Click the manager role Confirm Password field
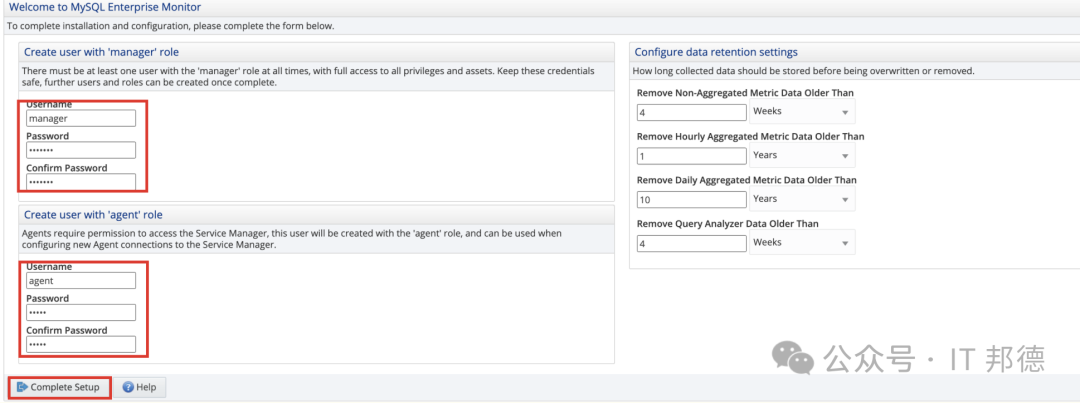Image resolution: width=1080 pixels, height=403 pixels. pyautogui.click(x=81, y=182)
